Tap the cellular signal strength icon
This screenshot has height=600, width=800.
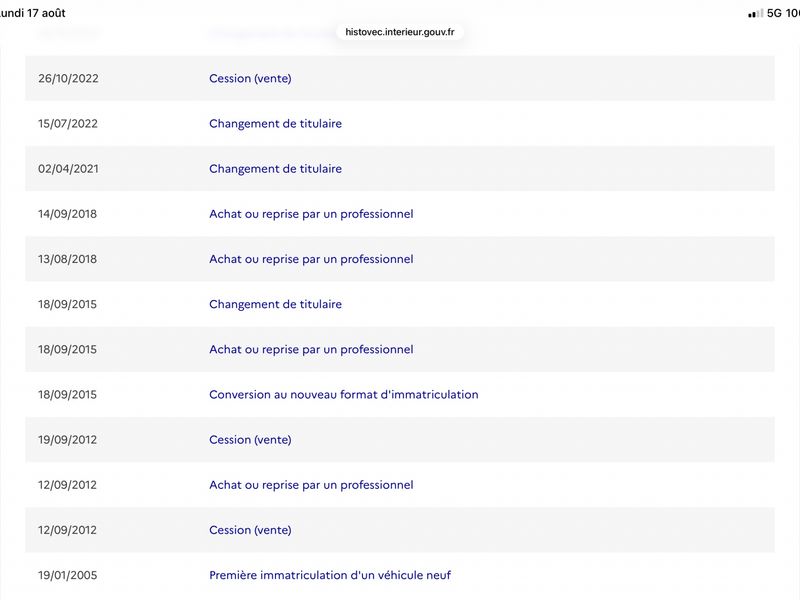click(756, 13)
